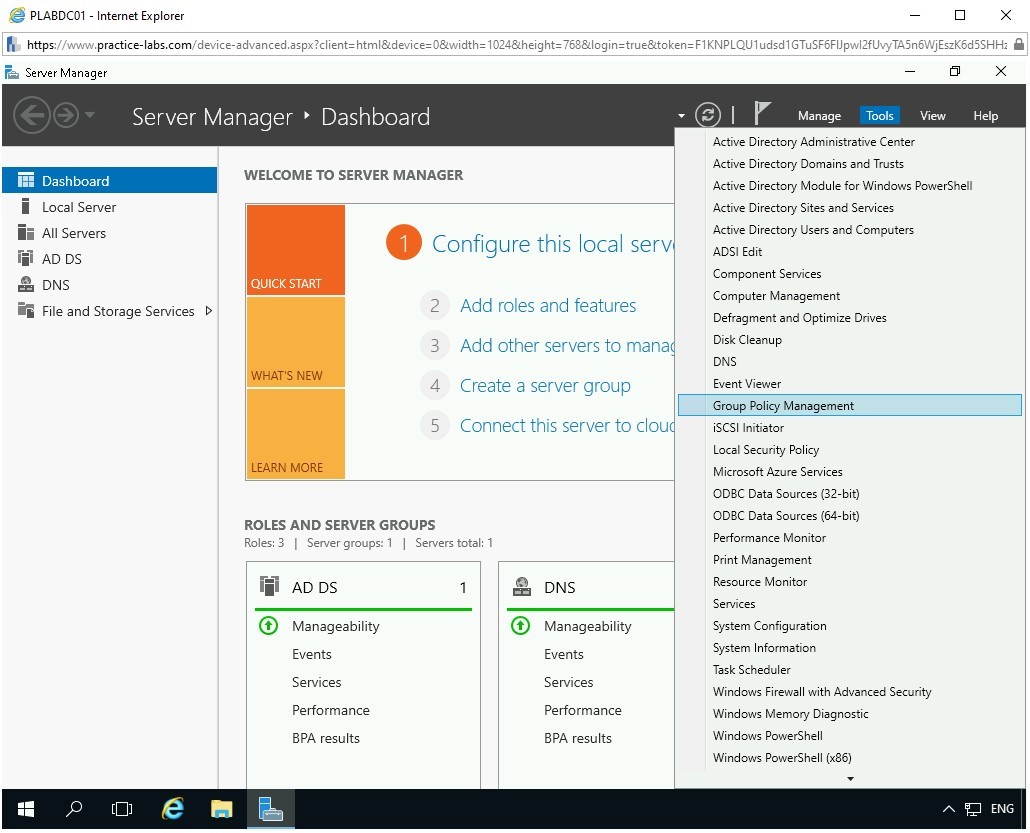
Task: Open Internet Explorer from the taskbar
Action: 173,809
